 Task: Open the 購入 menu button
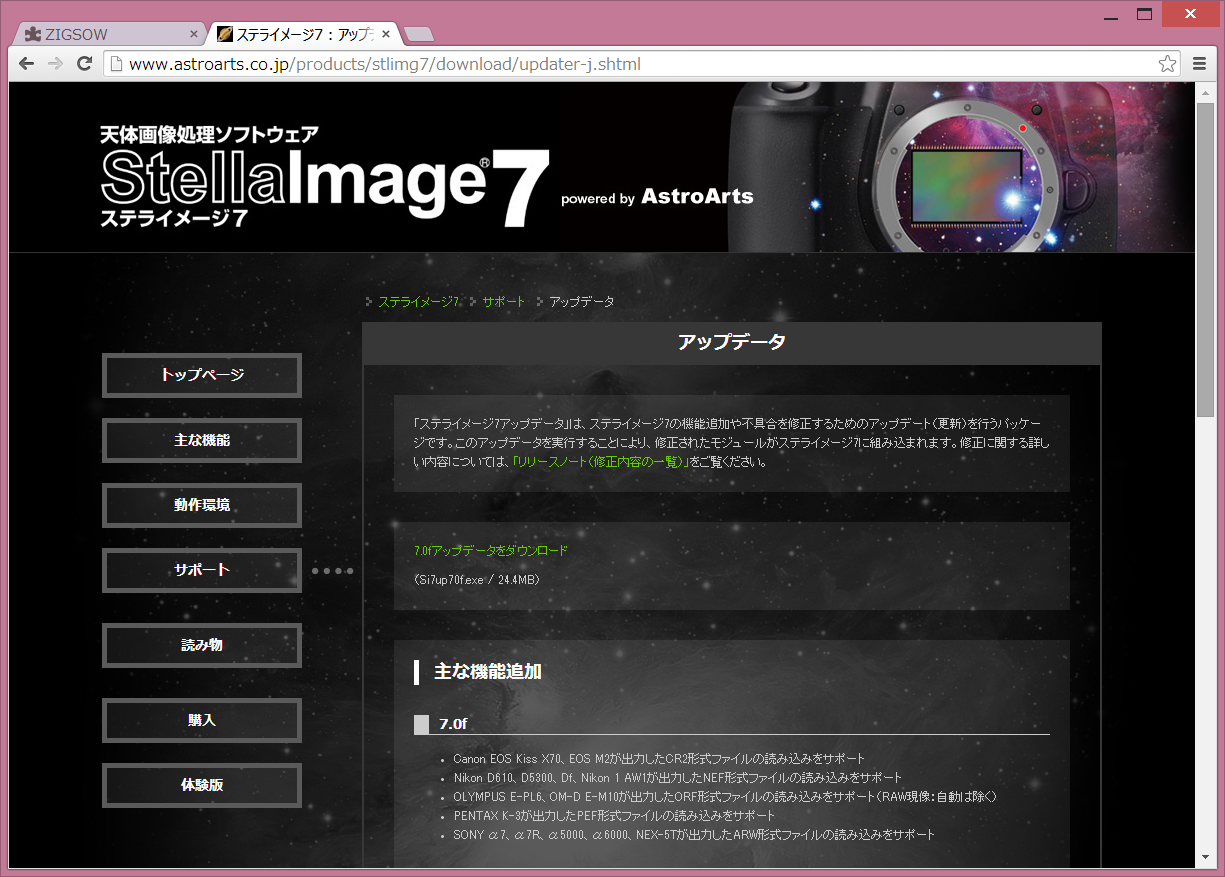point(202,720)
